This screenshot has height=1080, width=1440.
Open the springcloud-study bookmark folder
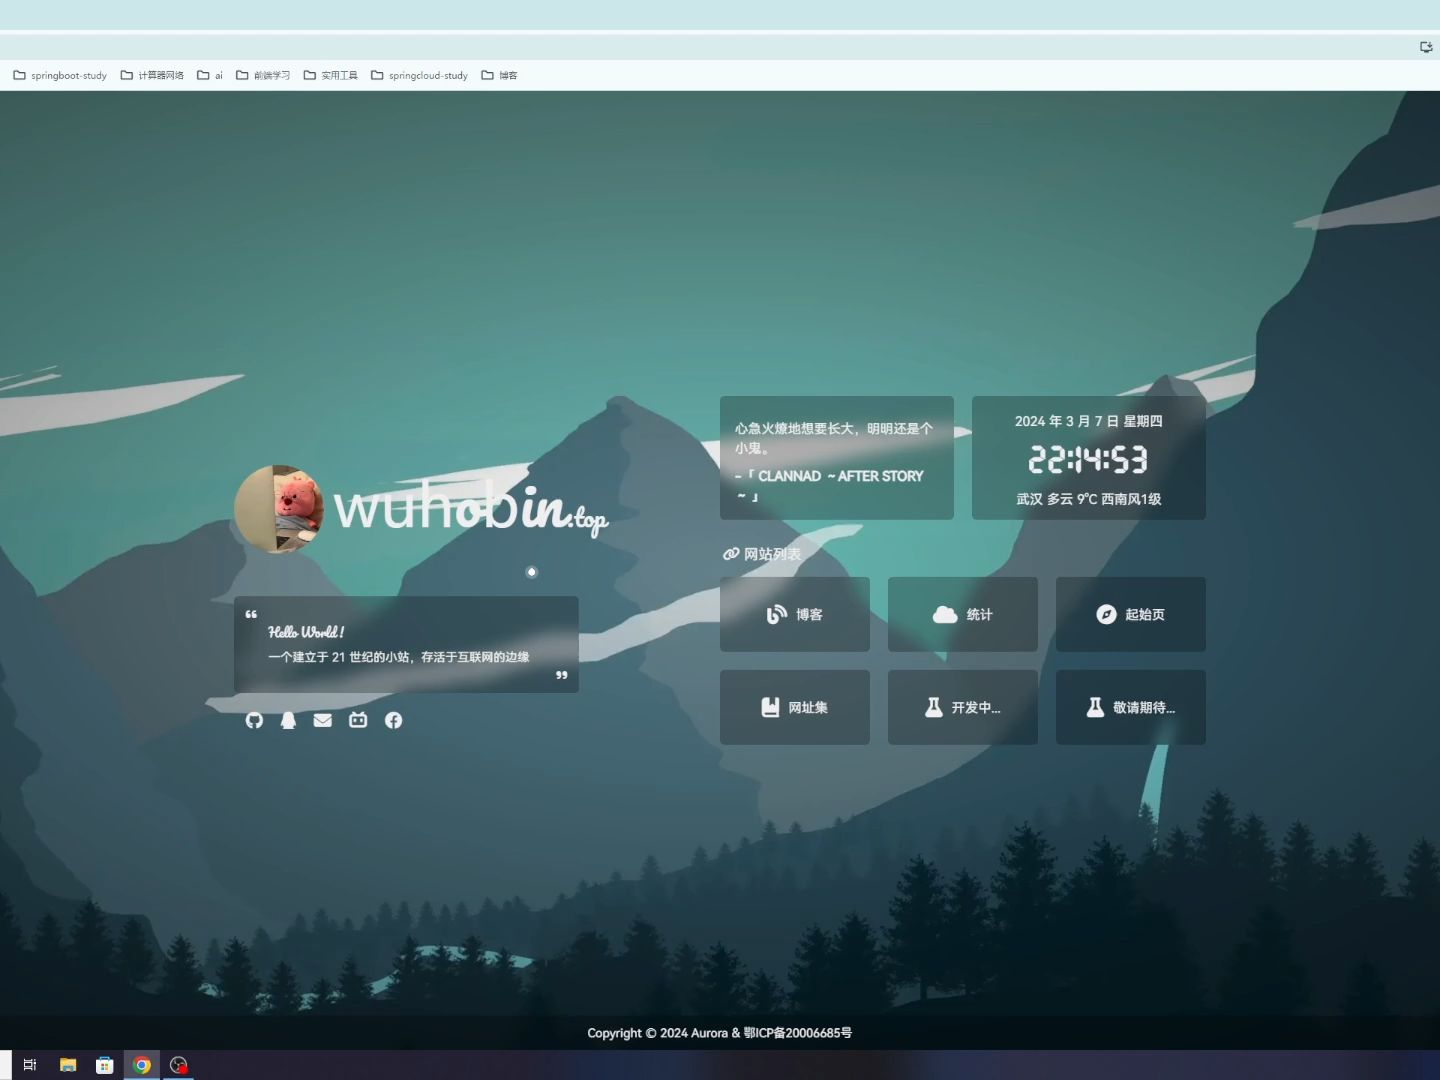pos(419,75)
